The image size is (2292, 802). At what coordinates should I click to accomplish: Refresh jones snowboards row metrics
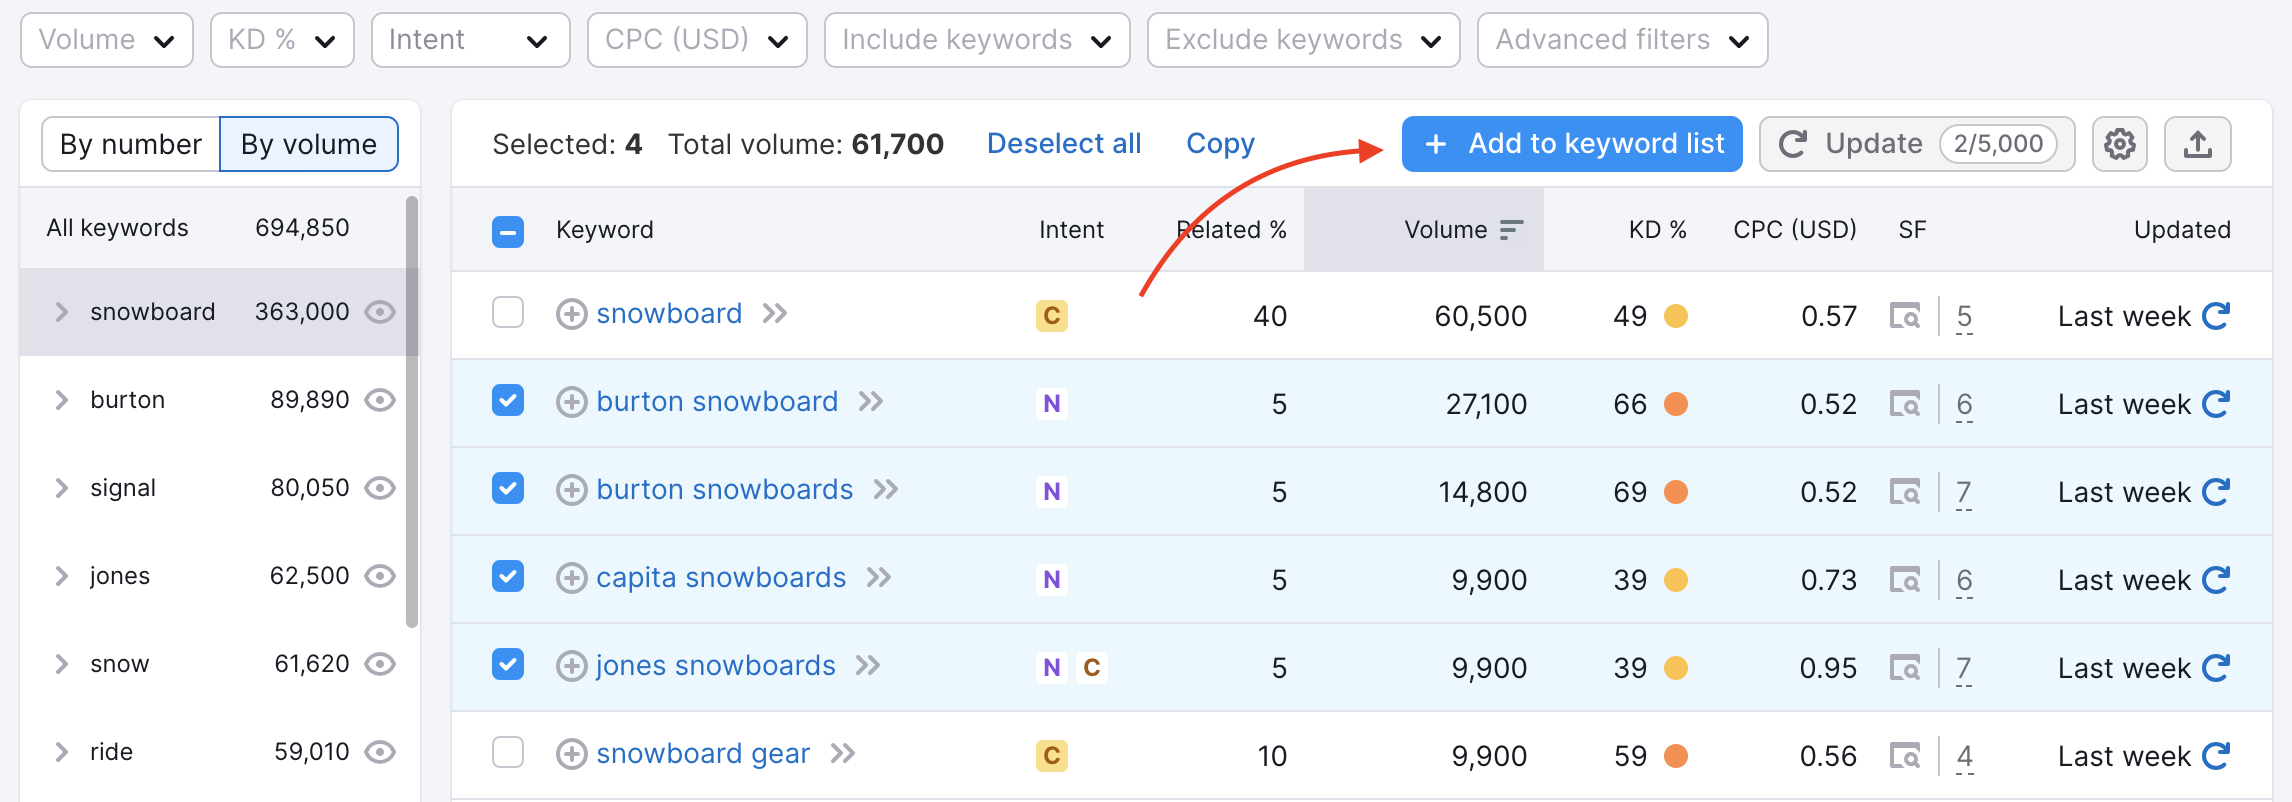pos(2216,668)
